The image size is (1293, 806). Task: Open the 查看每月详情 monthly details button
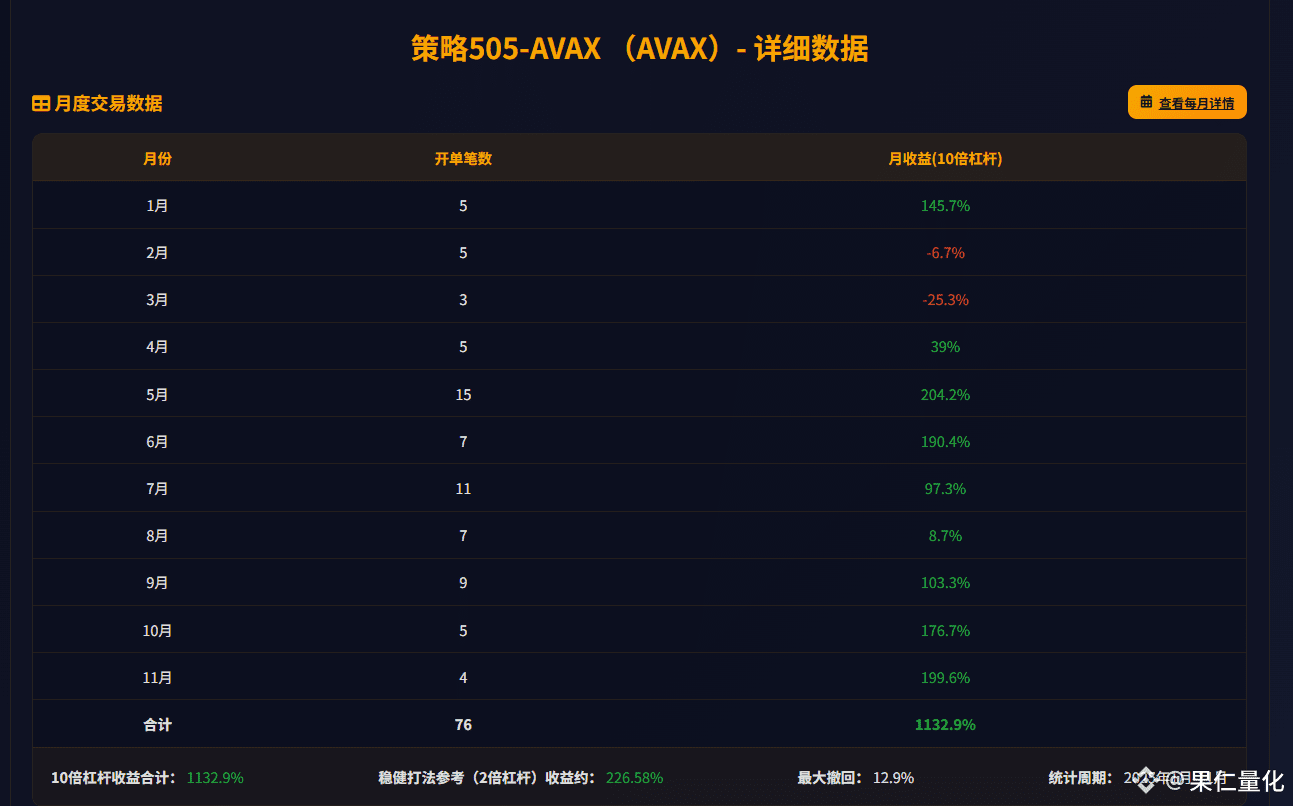(1187, 102)
